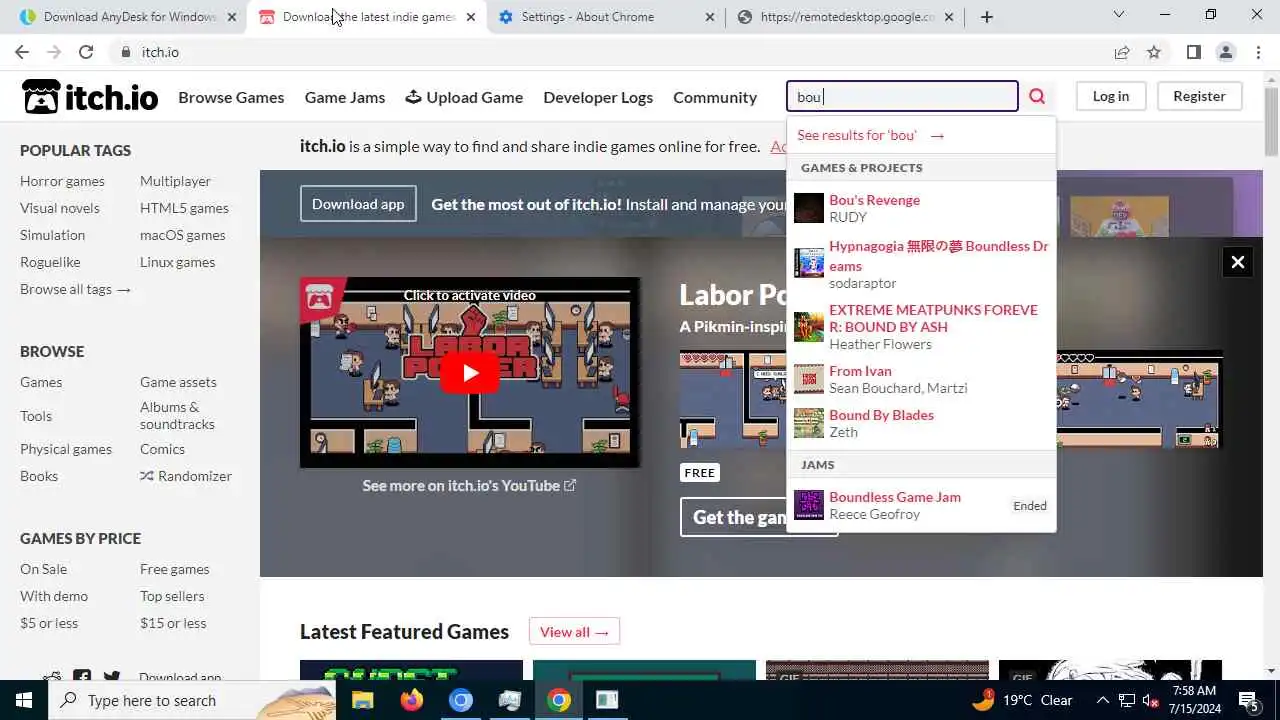Click the From Ivan result thumbnail
The height and width of the screenshot is (720, 1280).
point(809,379)
